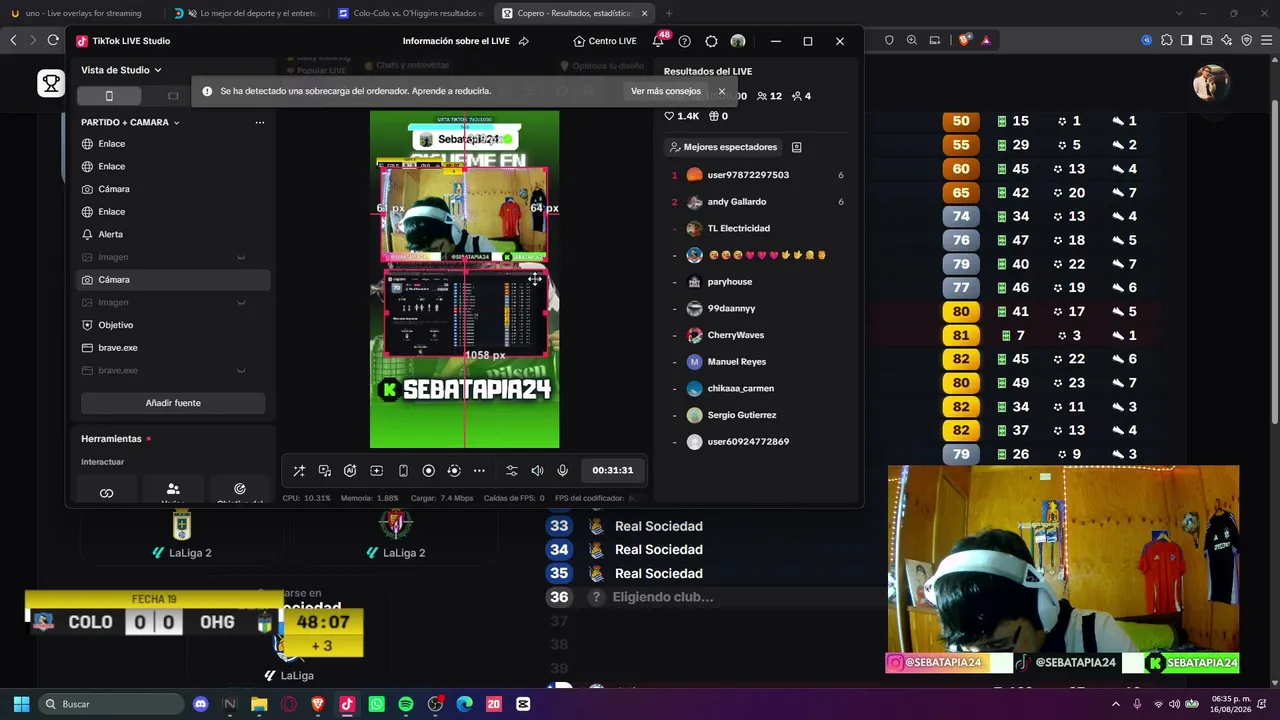Click the phone preview icon in the control bar

pos(403,470)
